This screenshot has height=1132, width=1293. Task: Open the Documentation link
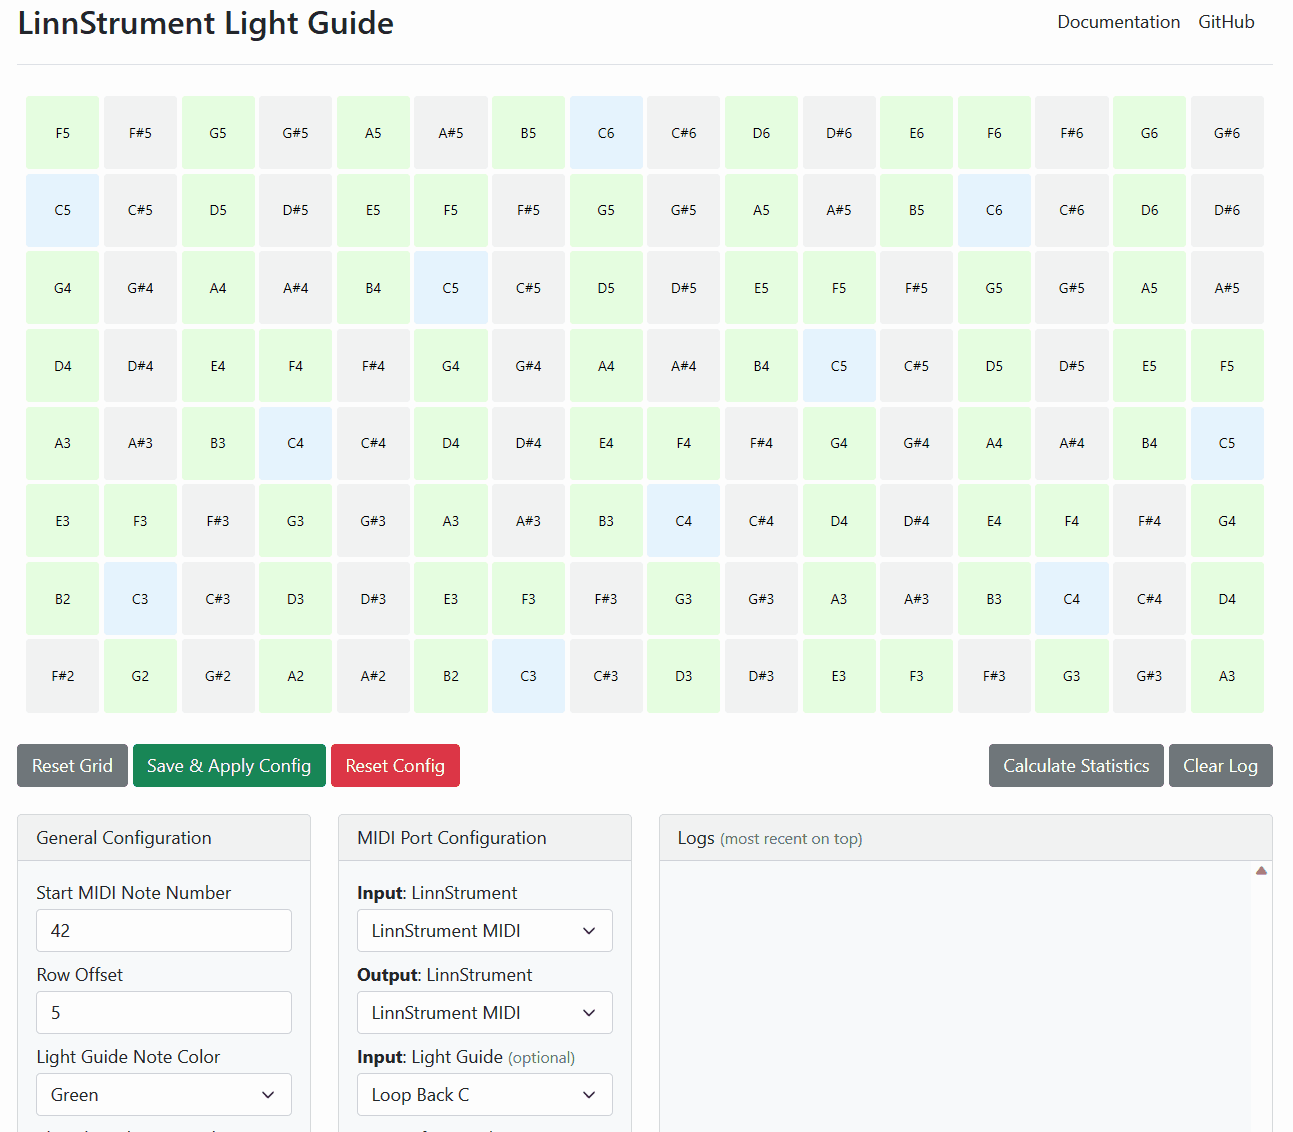click(x=1118, y=22)
